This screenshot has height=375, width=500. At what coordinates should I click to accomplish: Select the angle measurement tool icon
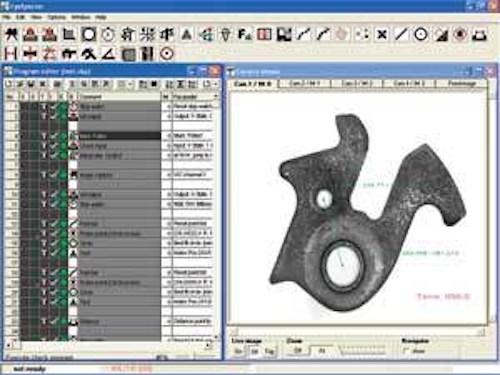point(108,53)
